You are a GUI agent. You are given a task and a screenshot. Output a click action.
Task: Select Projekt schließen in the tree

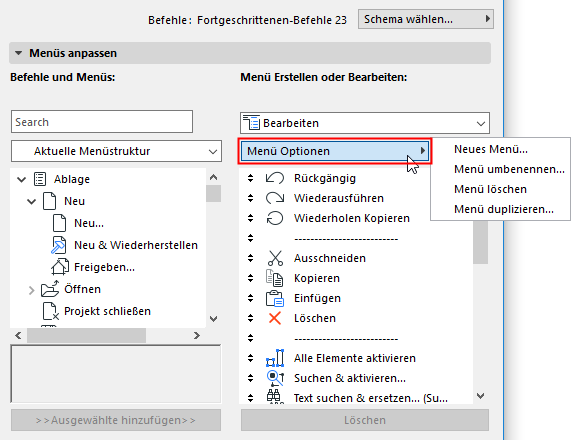[107, 311]
